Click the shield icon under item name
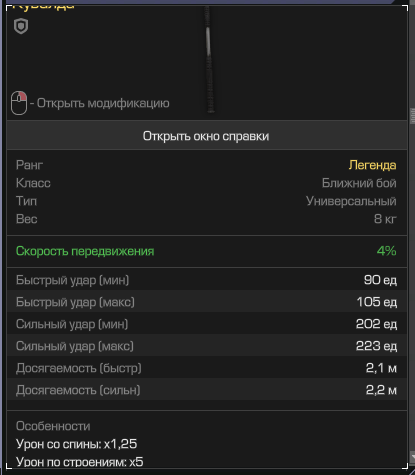 tap(21, 26)
